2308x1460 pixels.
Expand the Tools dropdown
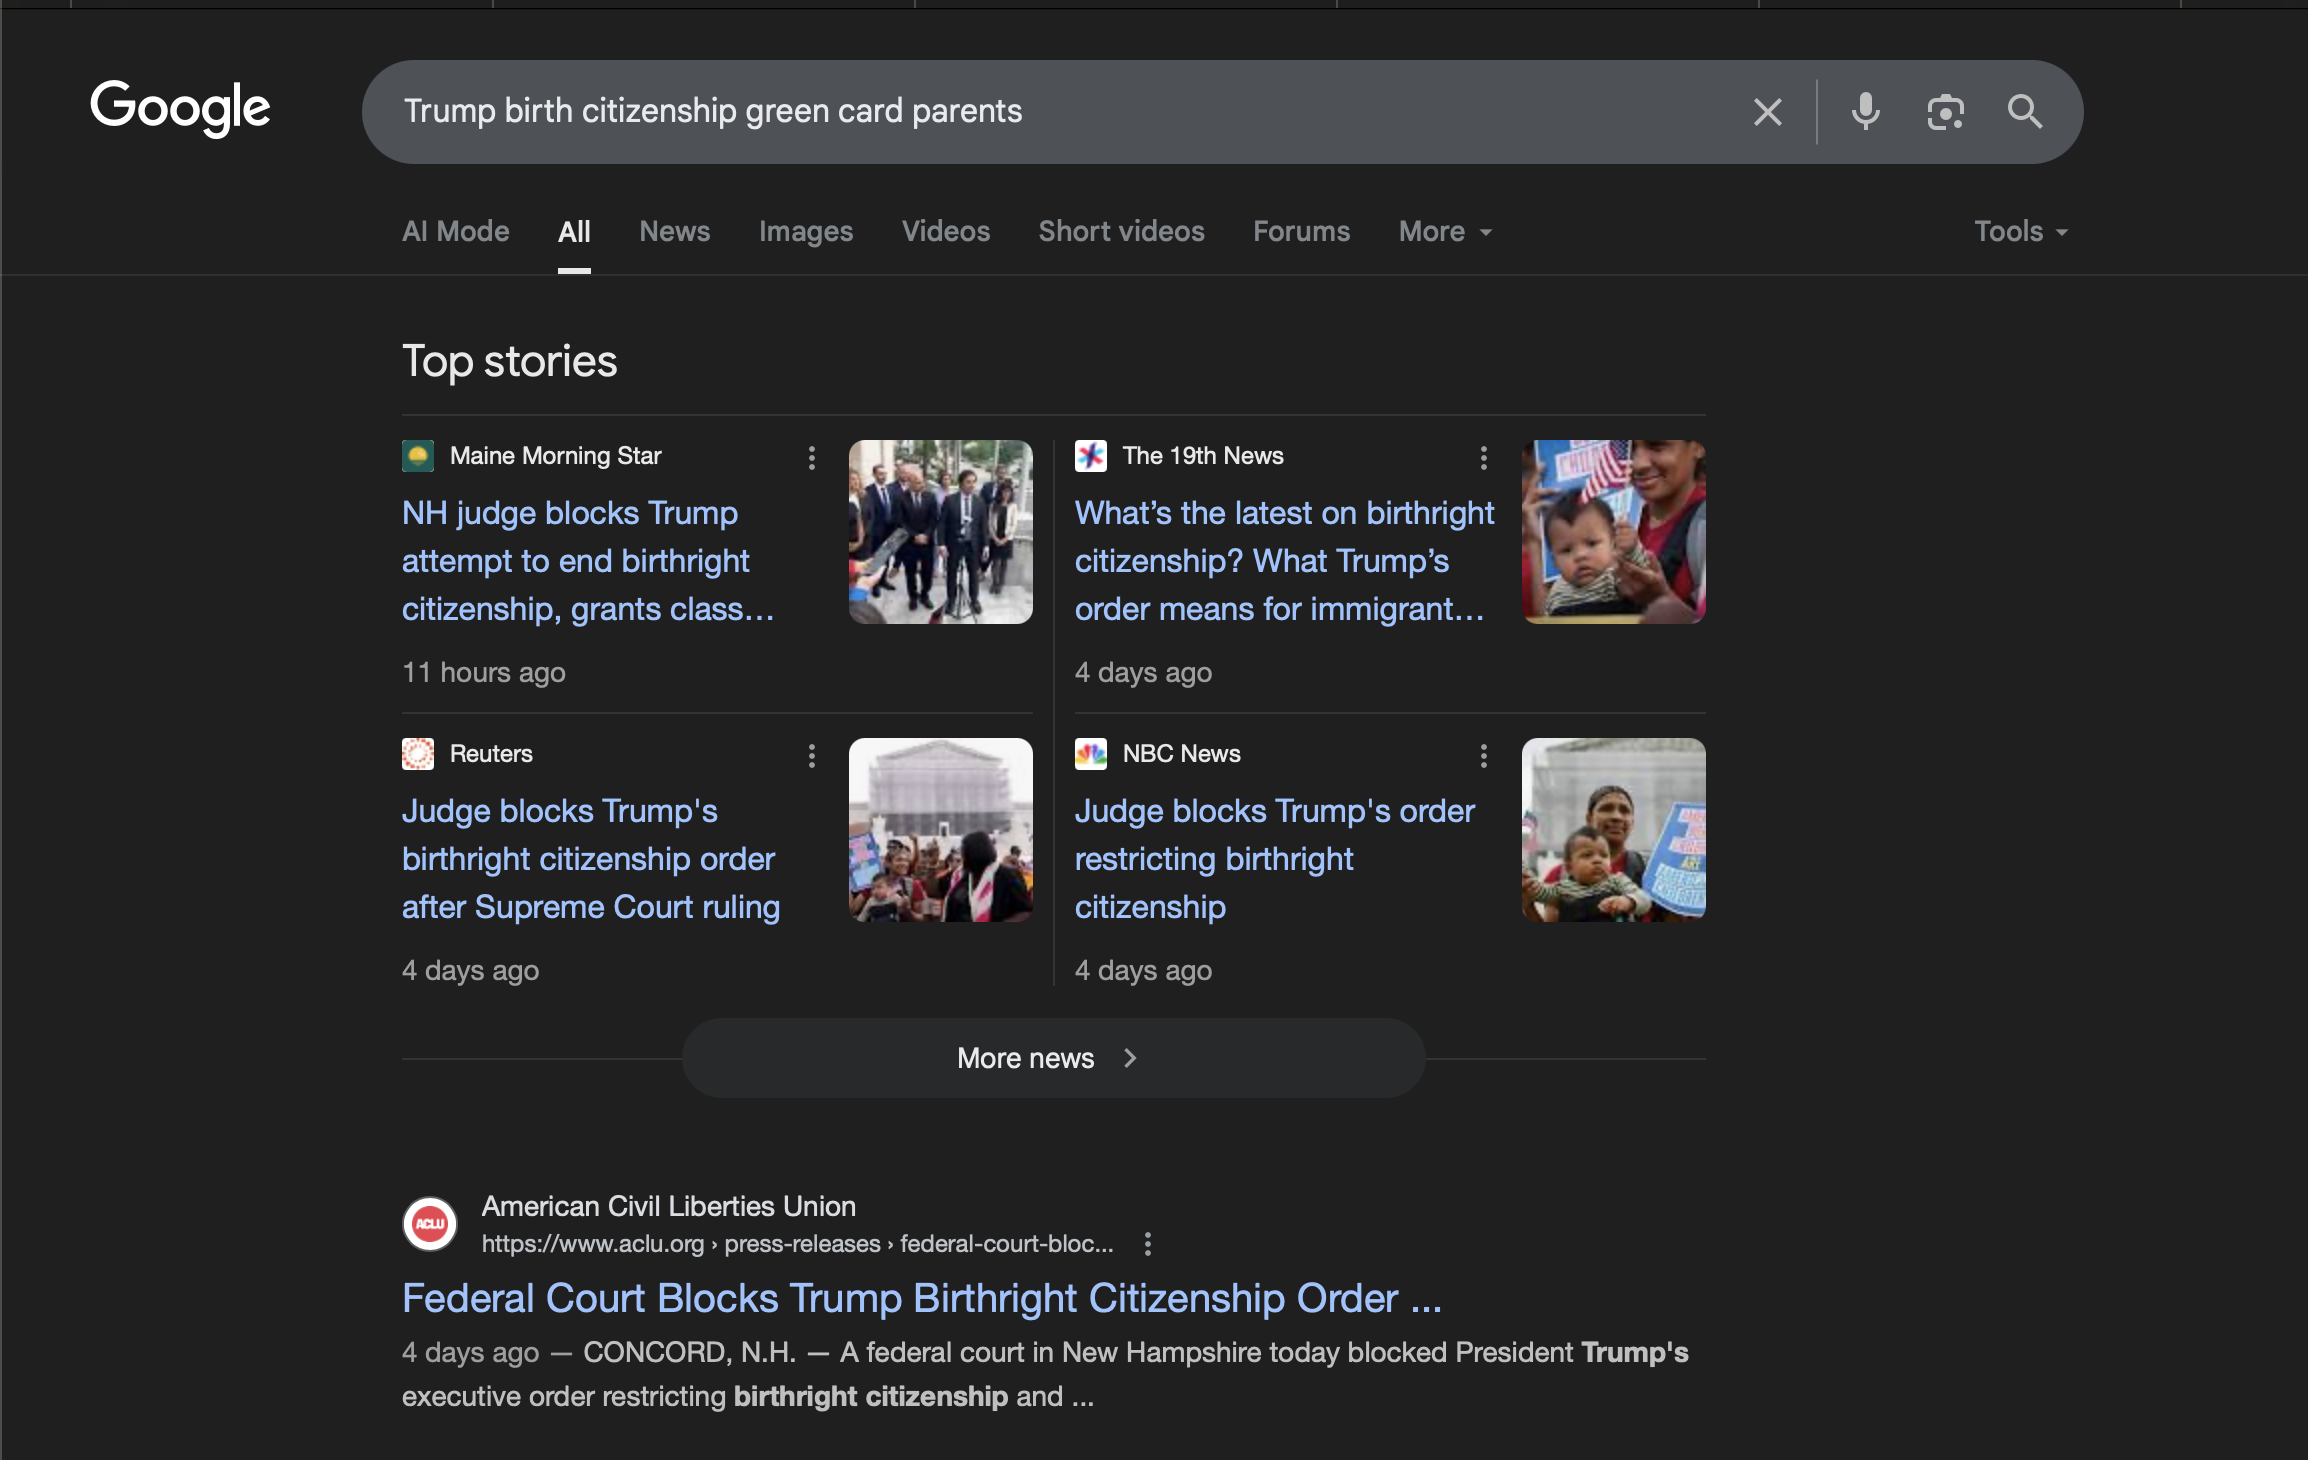2021,232
